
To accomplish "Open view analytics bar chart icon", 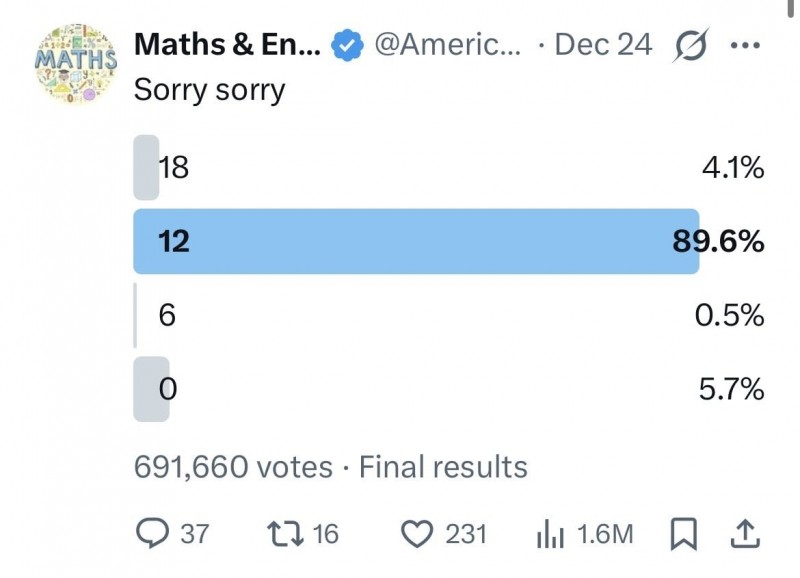I will point(551,534).
